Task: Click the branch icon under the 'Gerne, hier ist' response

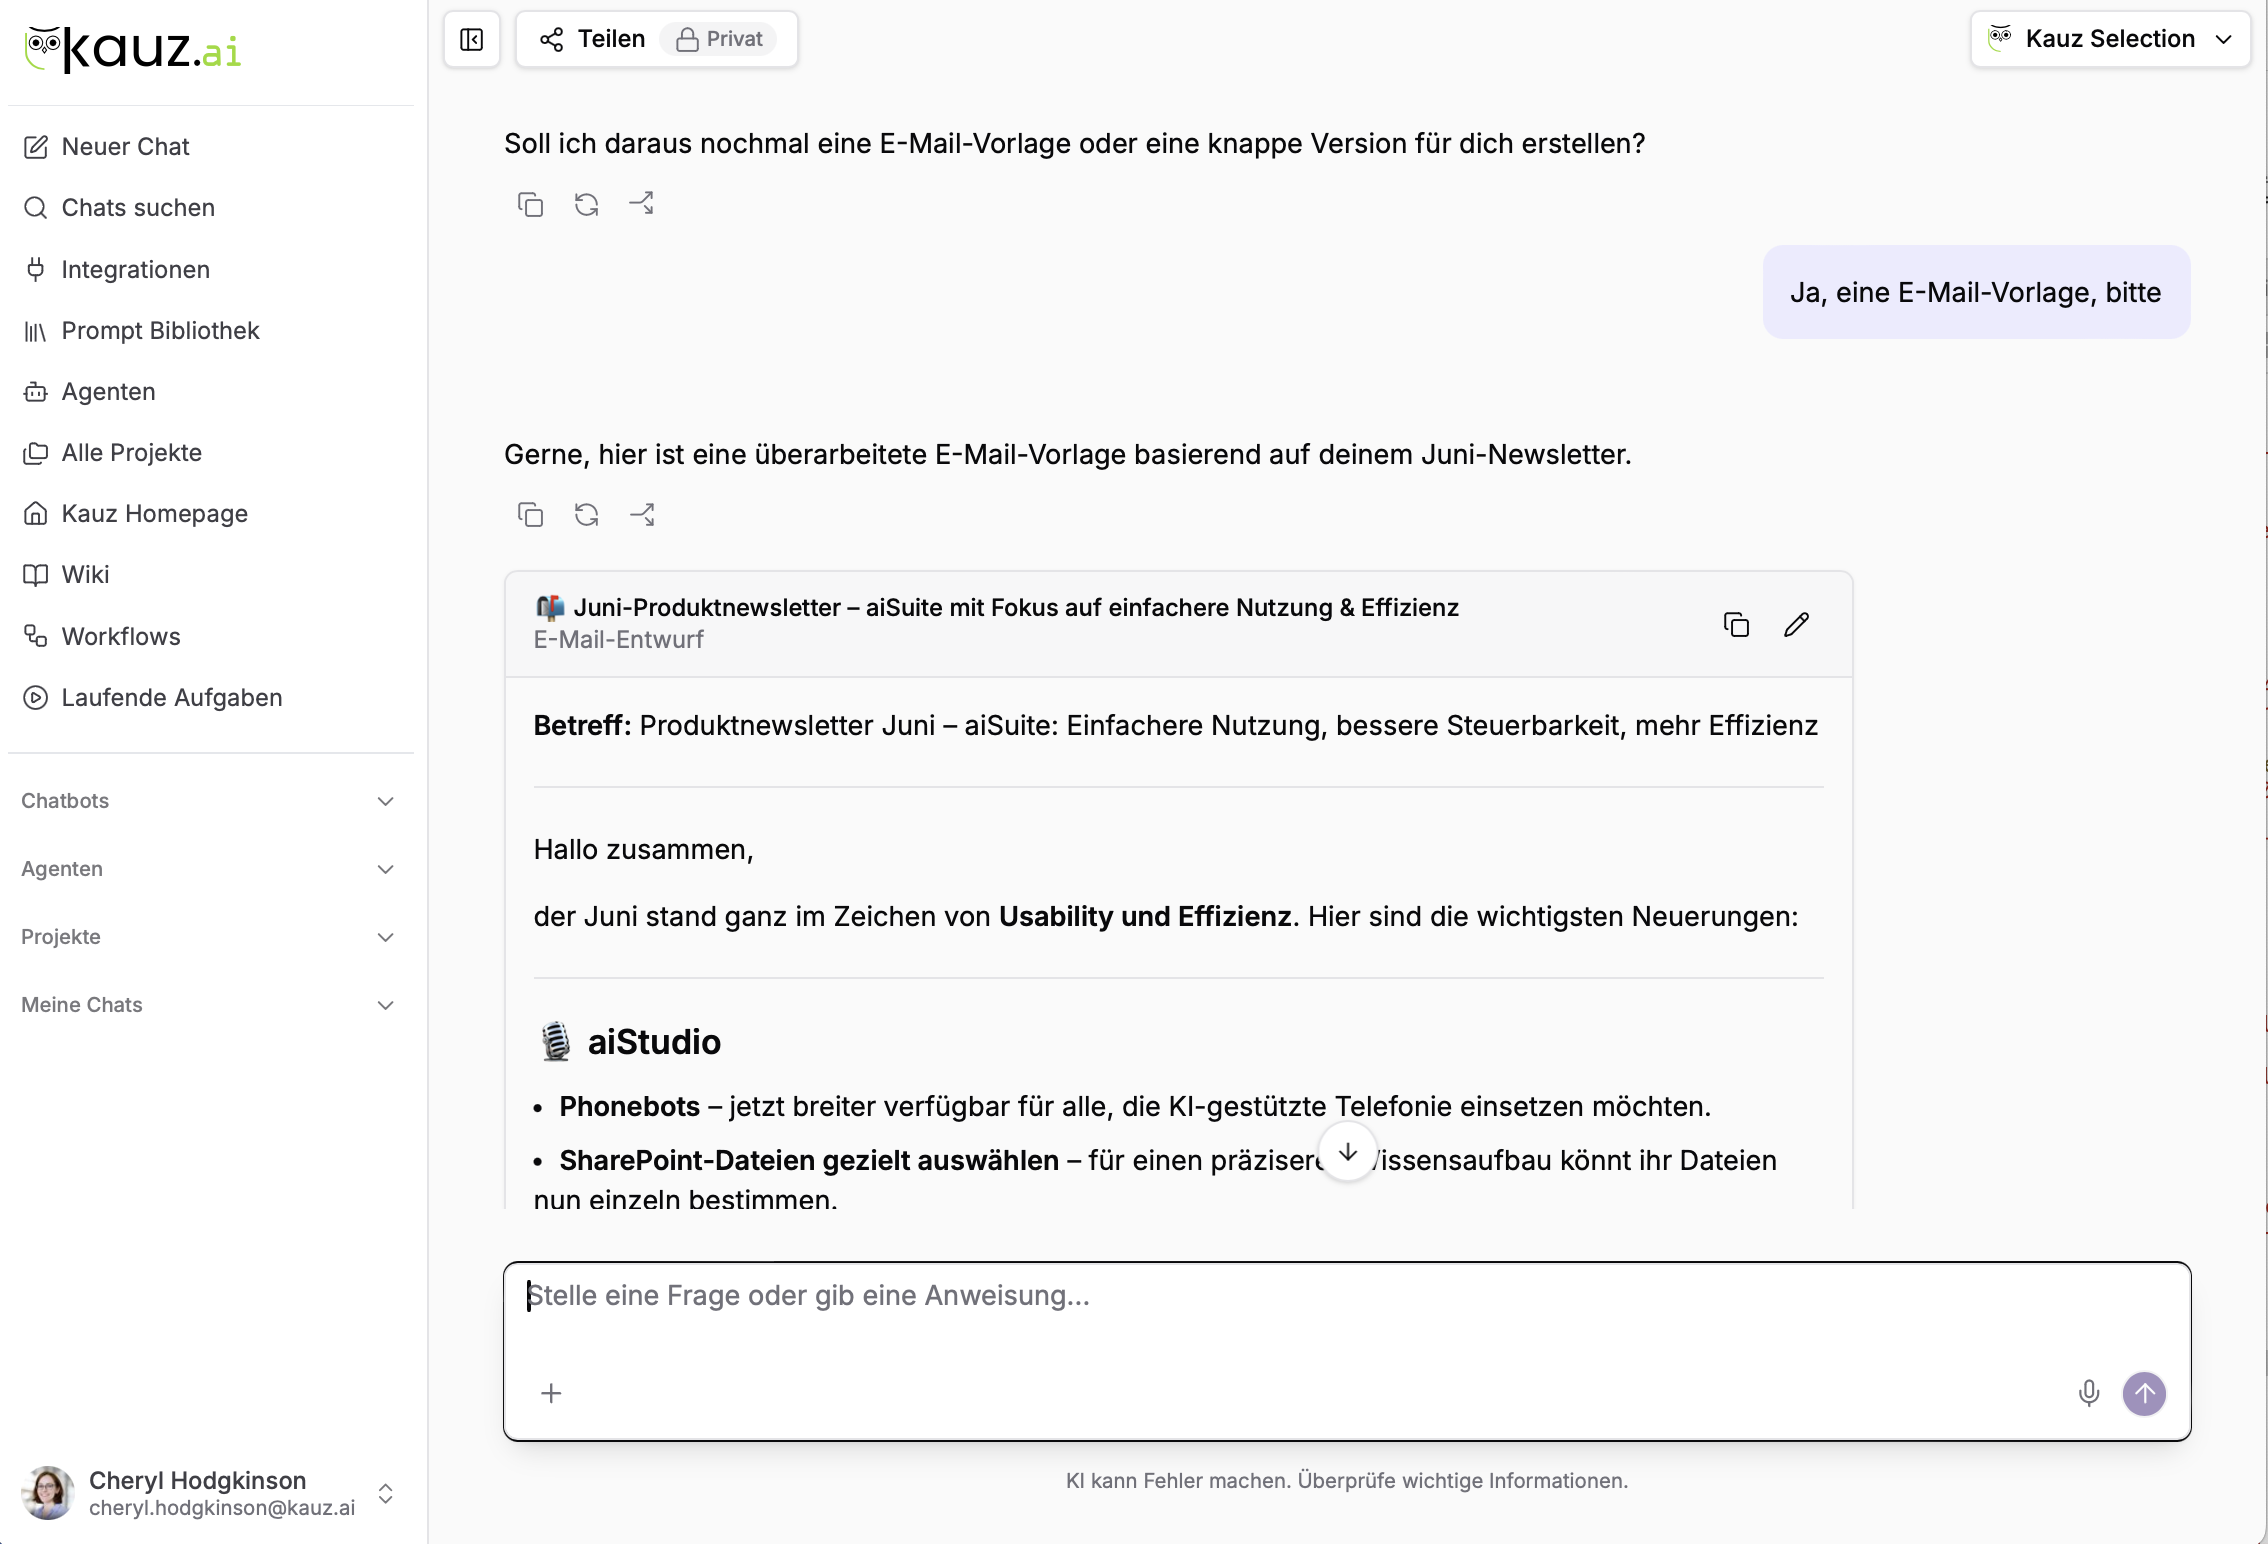Action: [642, 514]
